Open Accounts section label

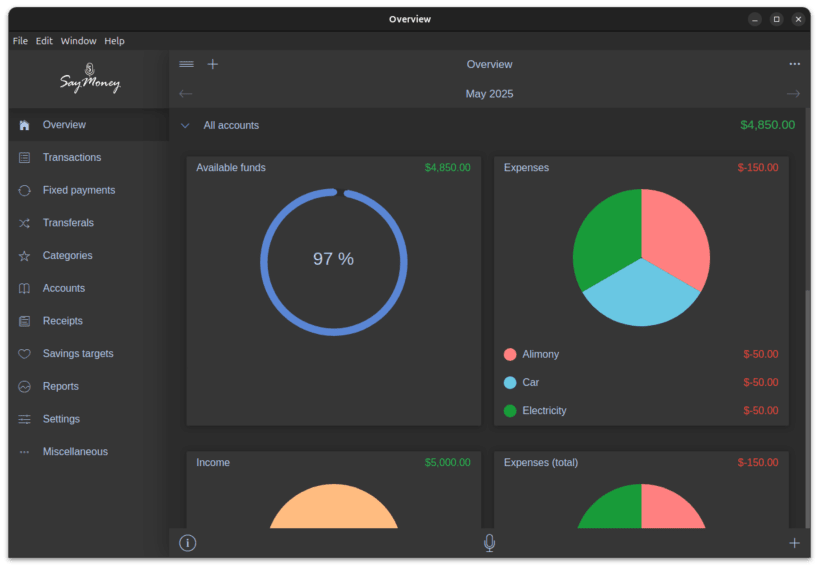point(64,288)
